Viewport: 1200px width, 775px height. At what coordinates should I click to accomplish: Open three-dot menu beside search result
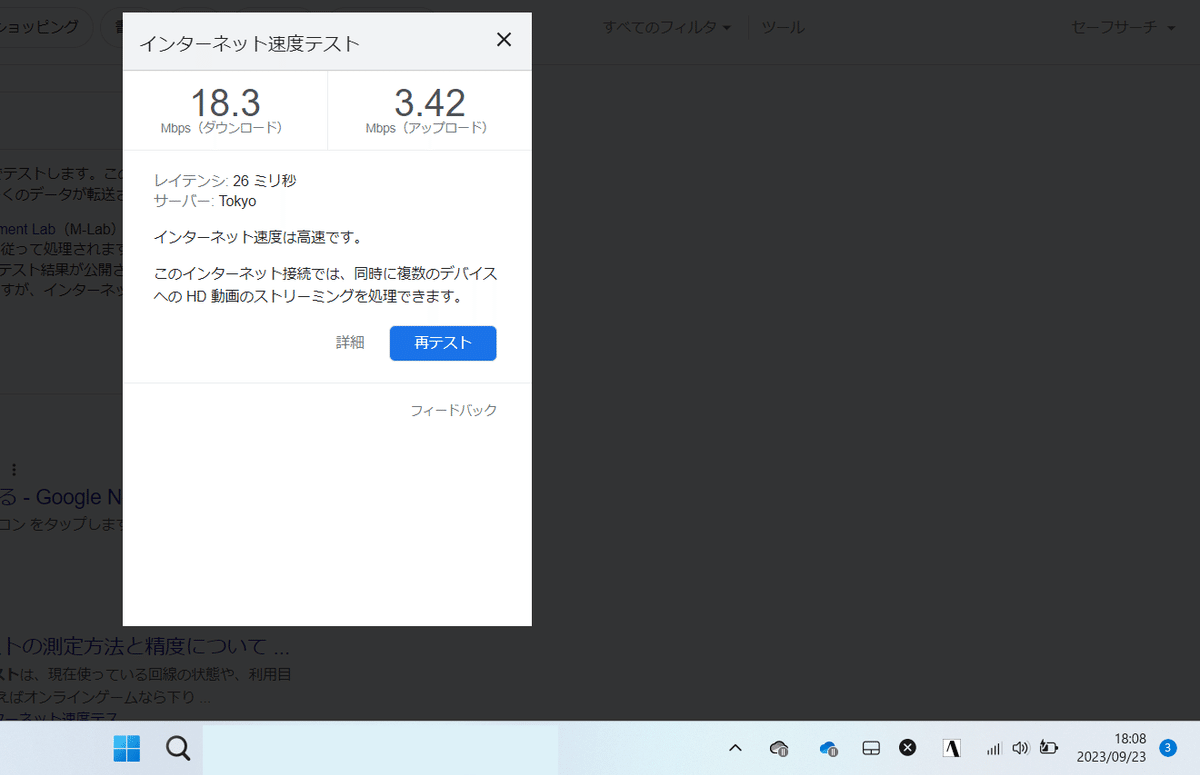pos(14,469)
